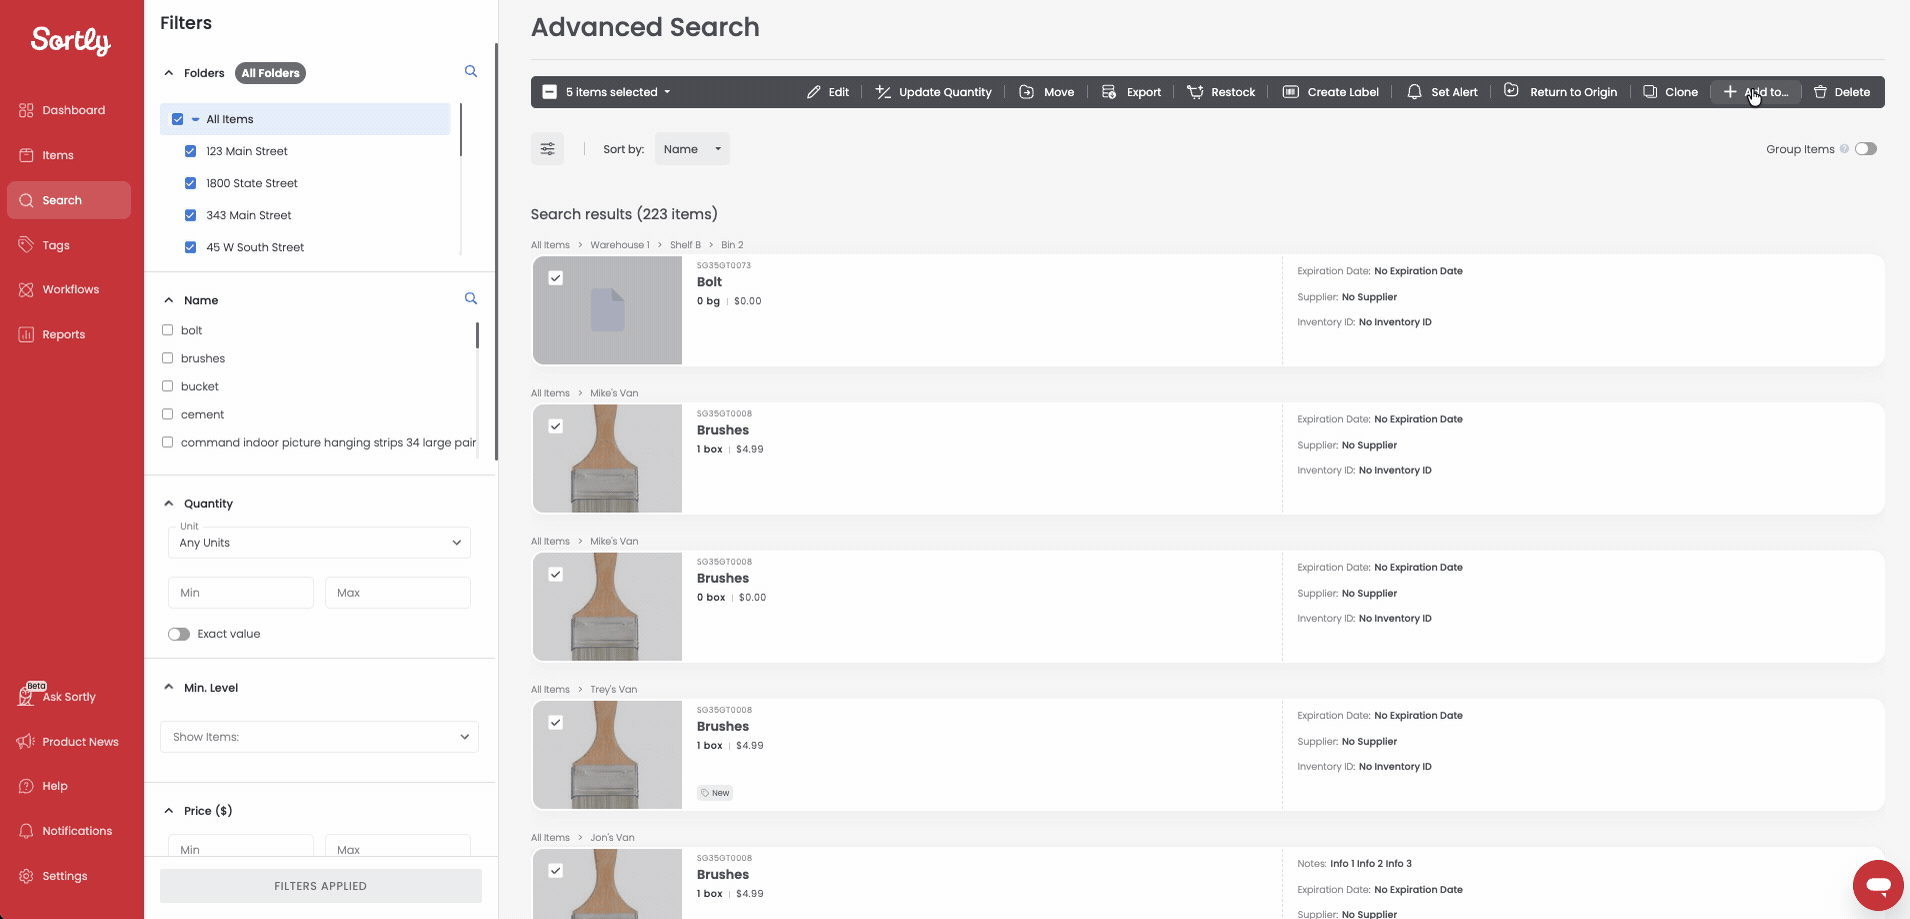Click the Set Alert bell button

[x=1441, y=92]
